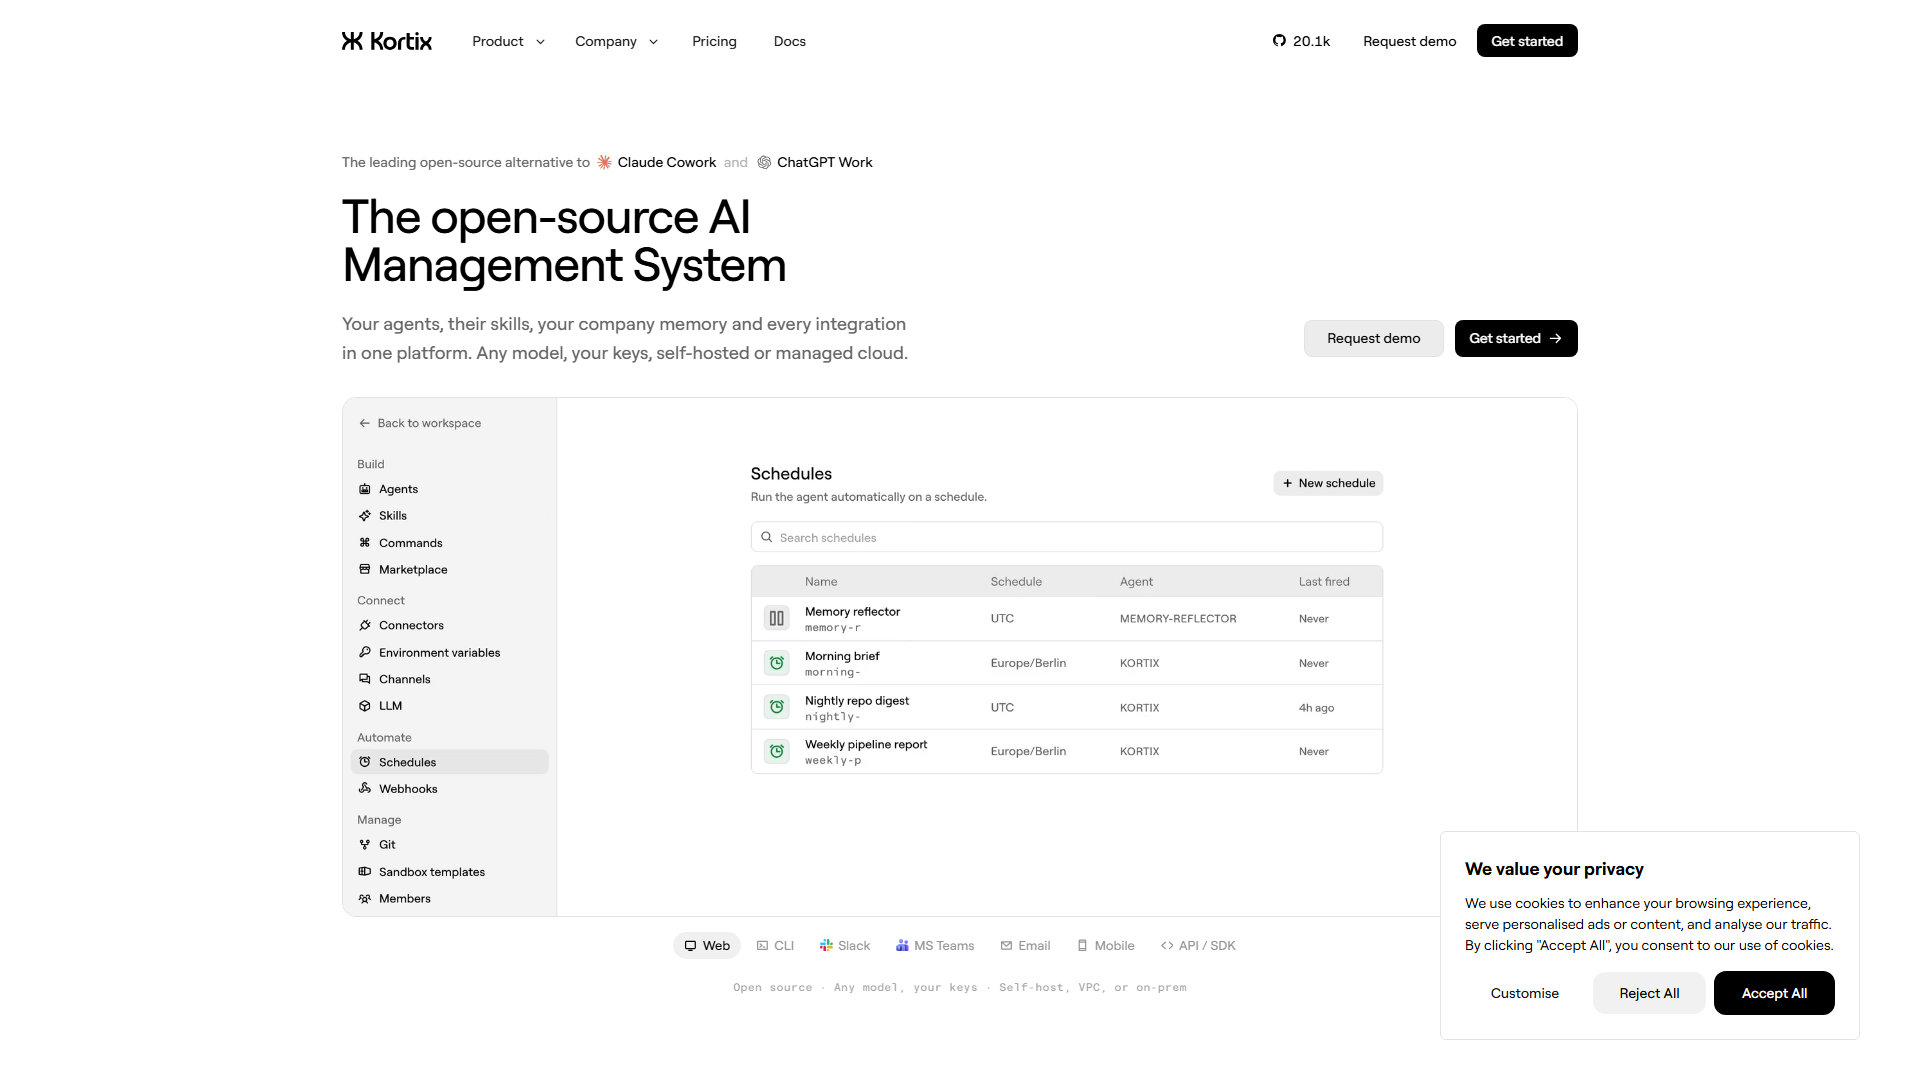The width and height of the screenshot is (1920, 1080).
Task: Click the magnifier icon in schedule search
Action: tap(767, 537)
